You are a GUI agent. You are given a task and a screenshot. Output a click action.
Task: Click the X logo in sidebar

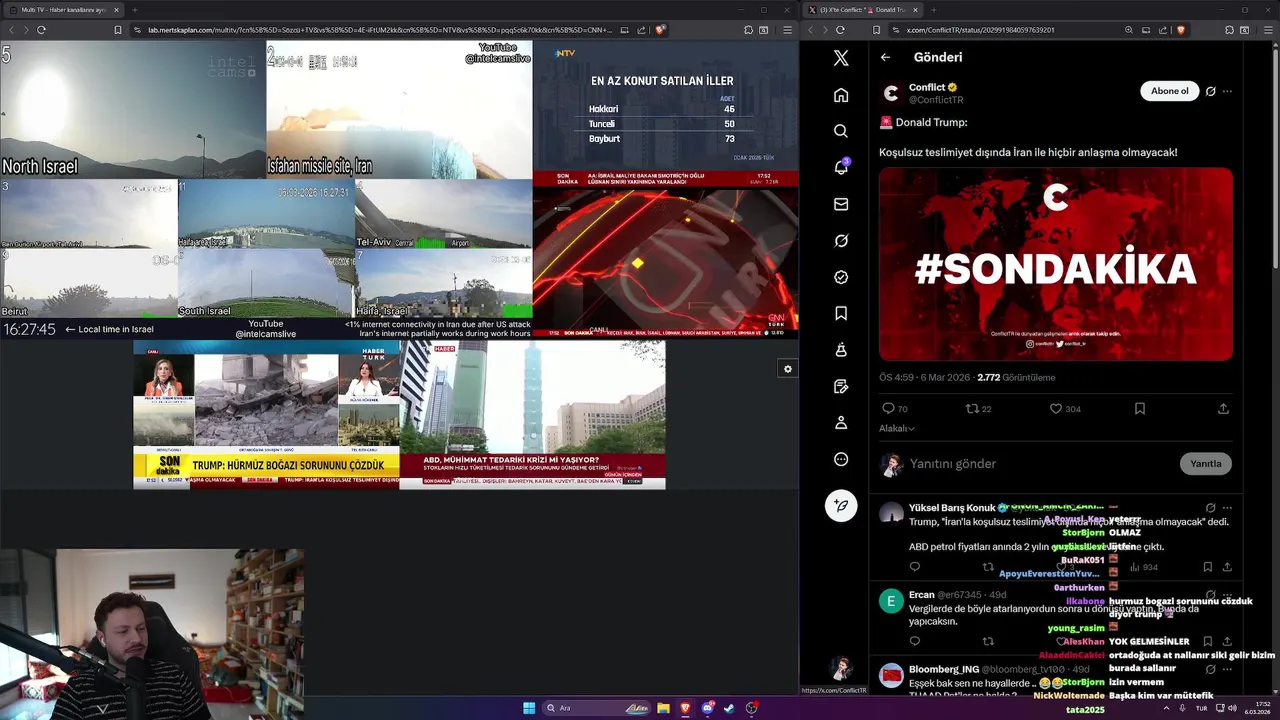coord(841,58)
